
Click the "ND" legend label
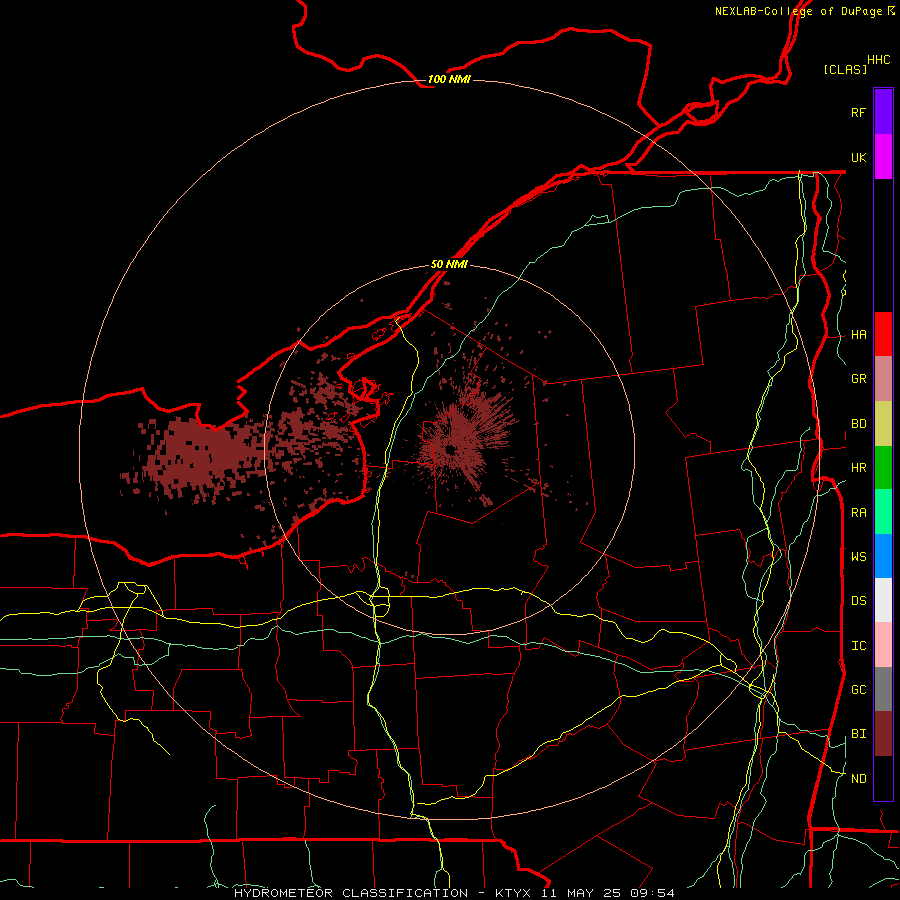click(858, 778)
